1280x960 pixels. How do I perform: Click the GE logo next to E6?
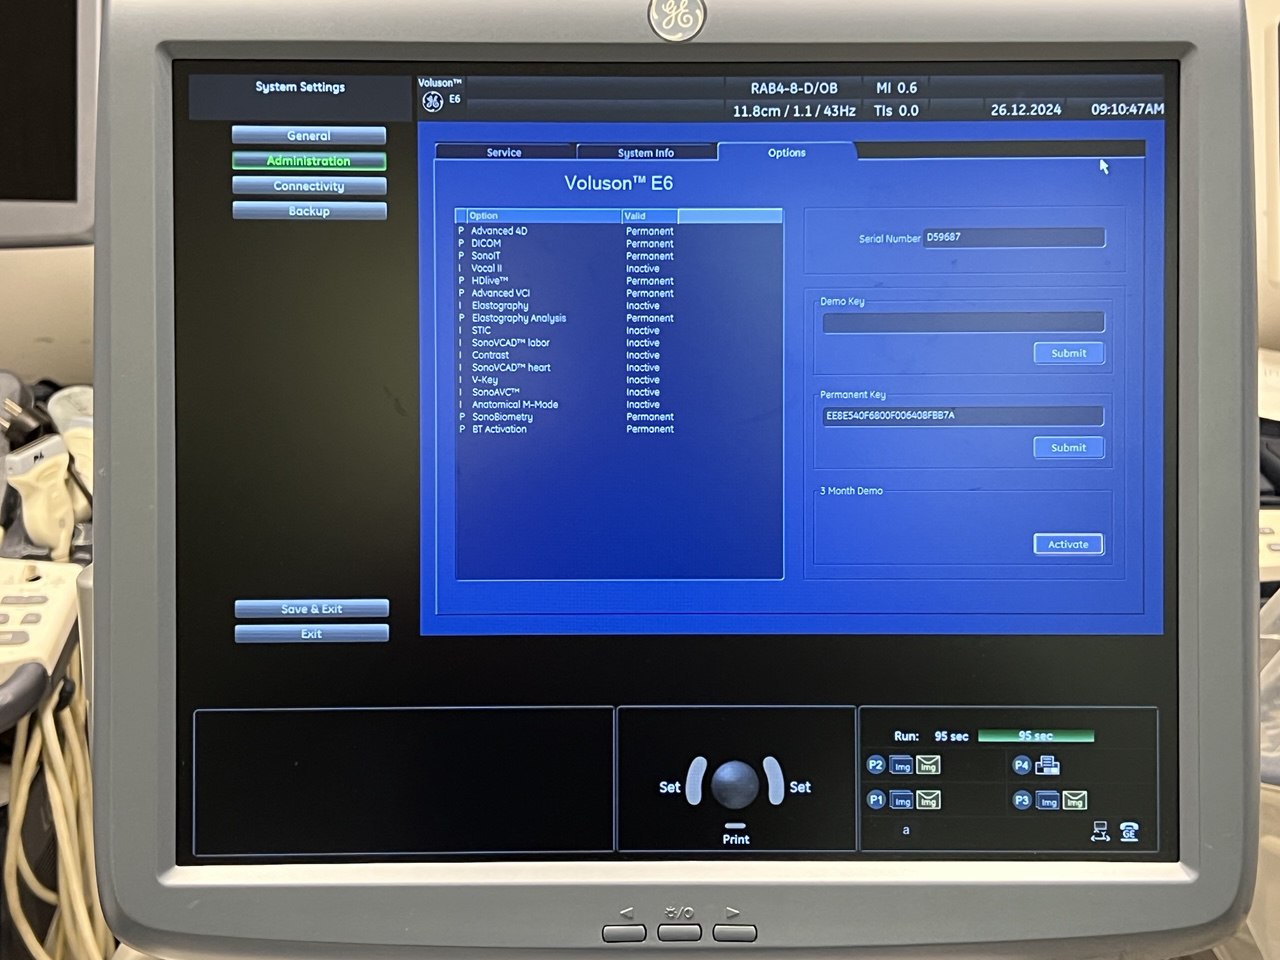pos(432,102)
